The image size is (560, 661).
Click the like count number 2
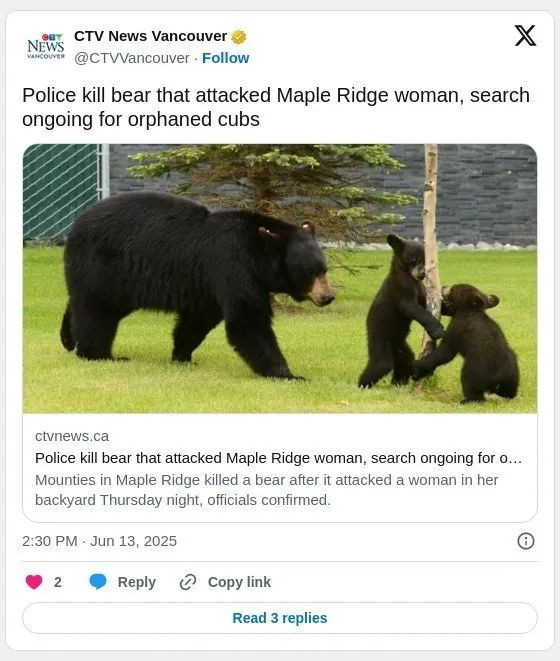[58, 582]
